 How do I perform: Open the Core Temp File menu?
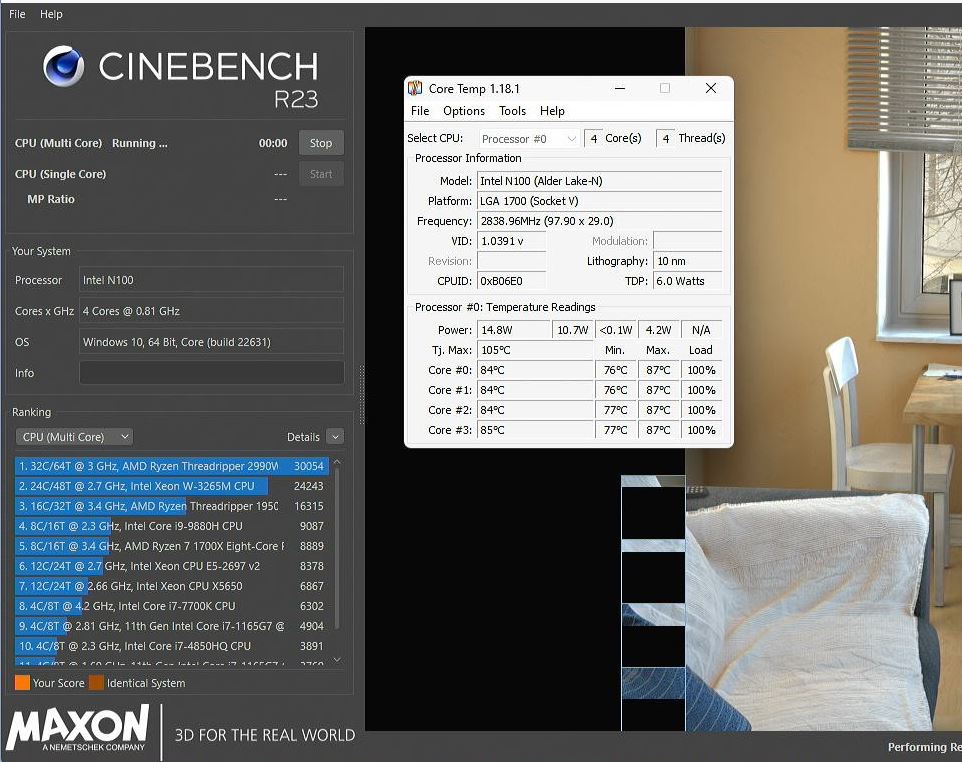(x=420, y=111)
